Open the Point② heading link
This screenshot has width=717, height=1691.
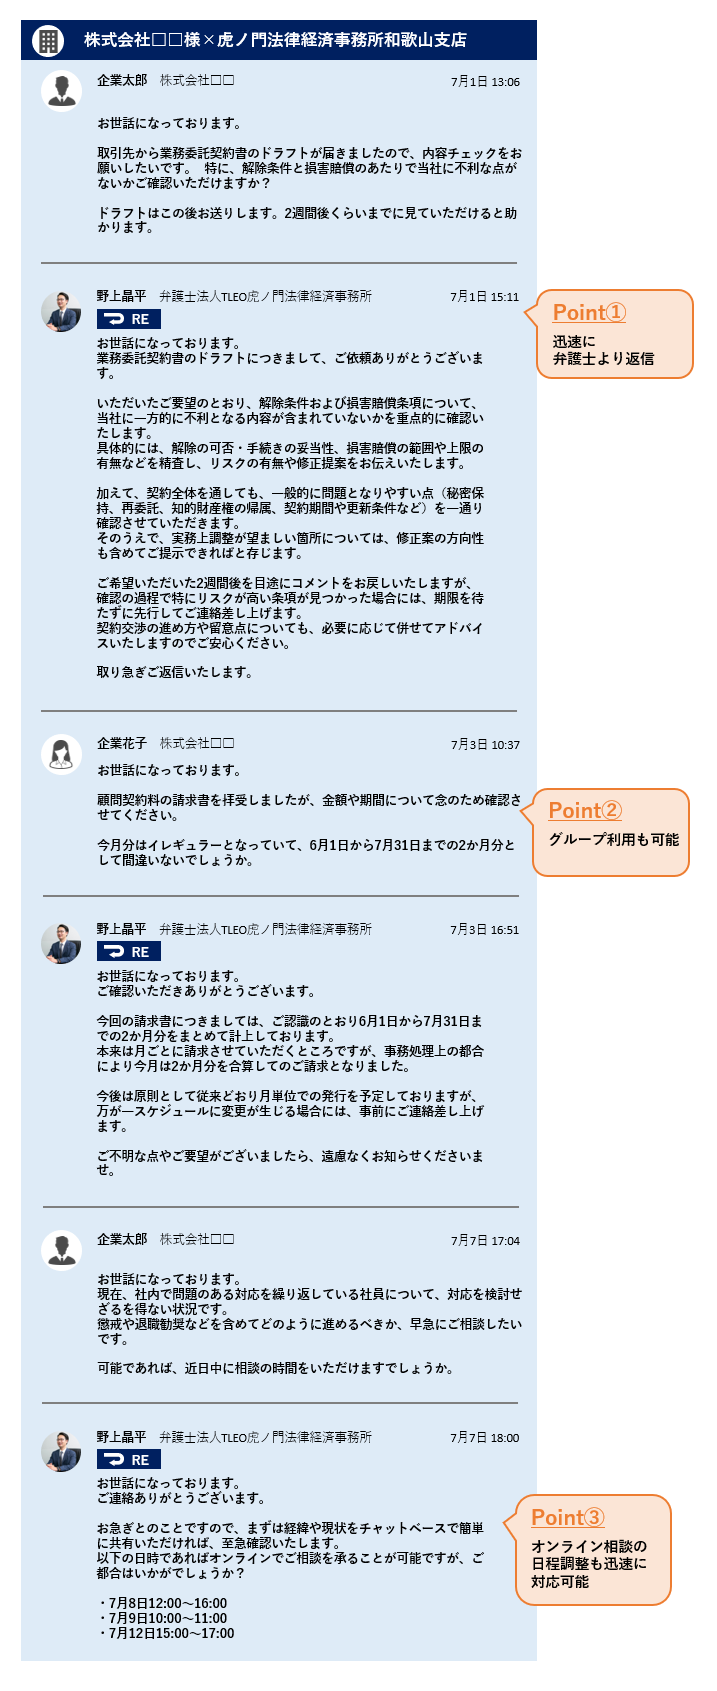click(585, 811)
